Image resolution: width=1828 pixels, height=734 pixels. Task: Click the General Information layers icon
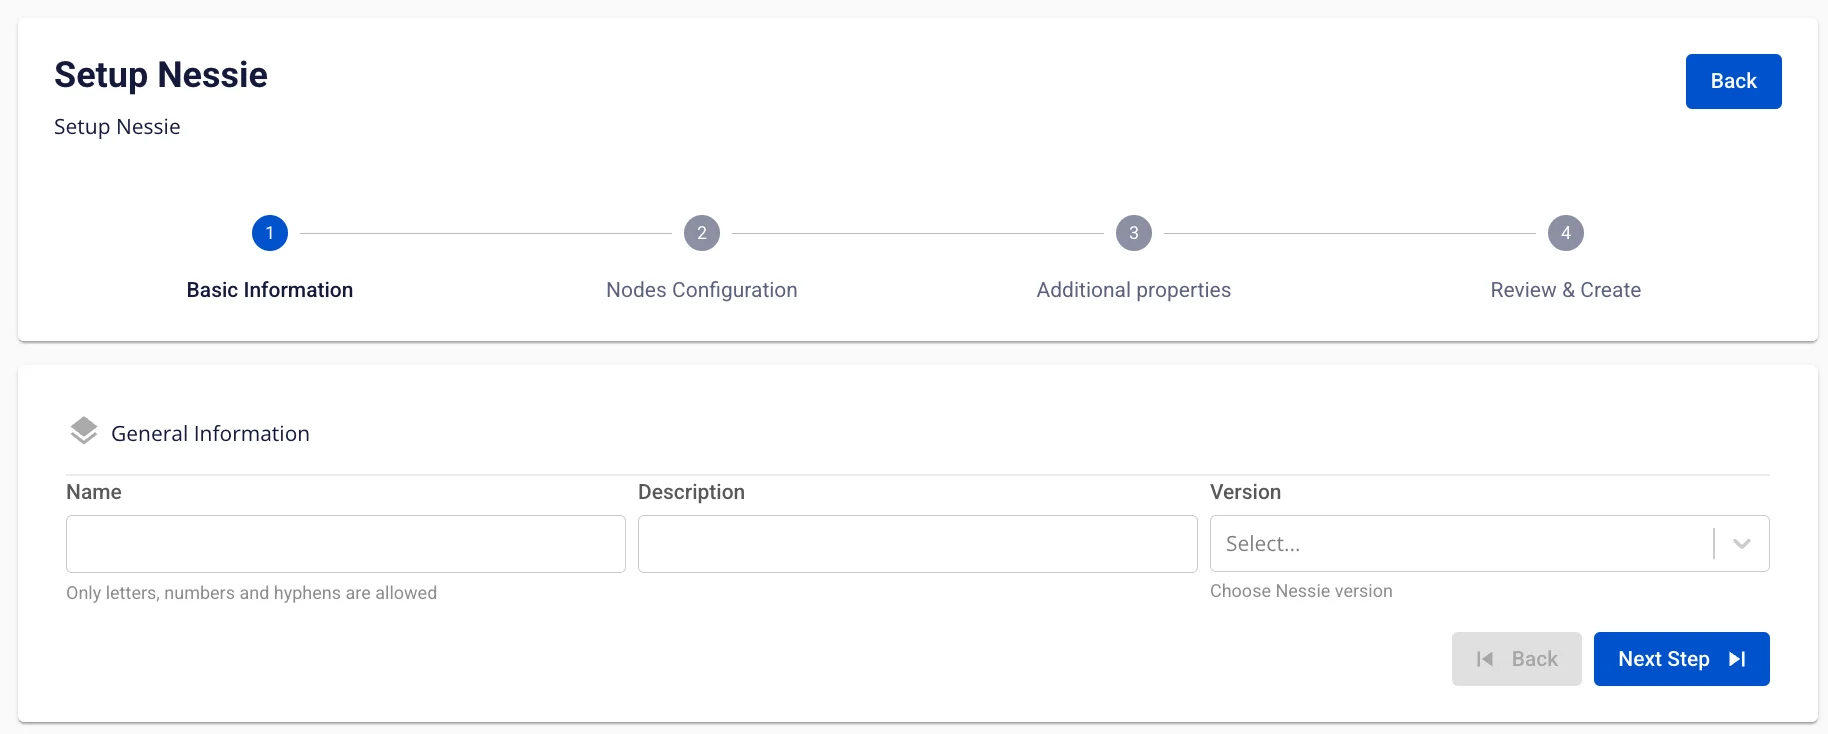pos(84,431)
